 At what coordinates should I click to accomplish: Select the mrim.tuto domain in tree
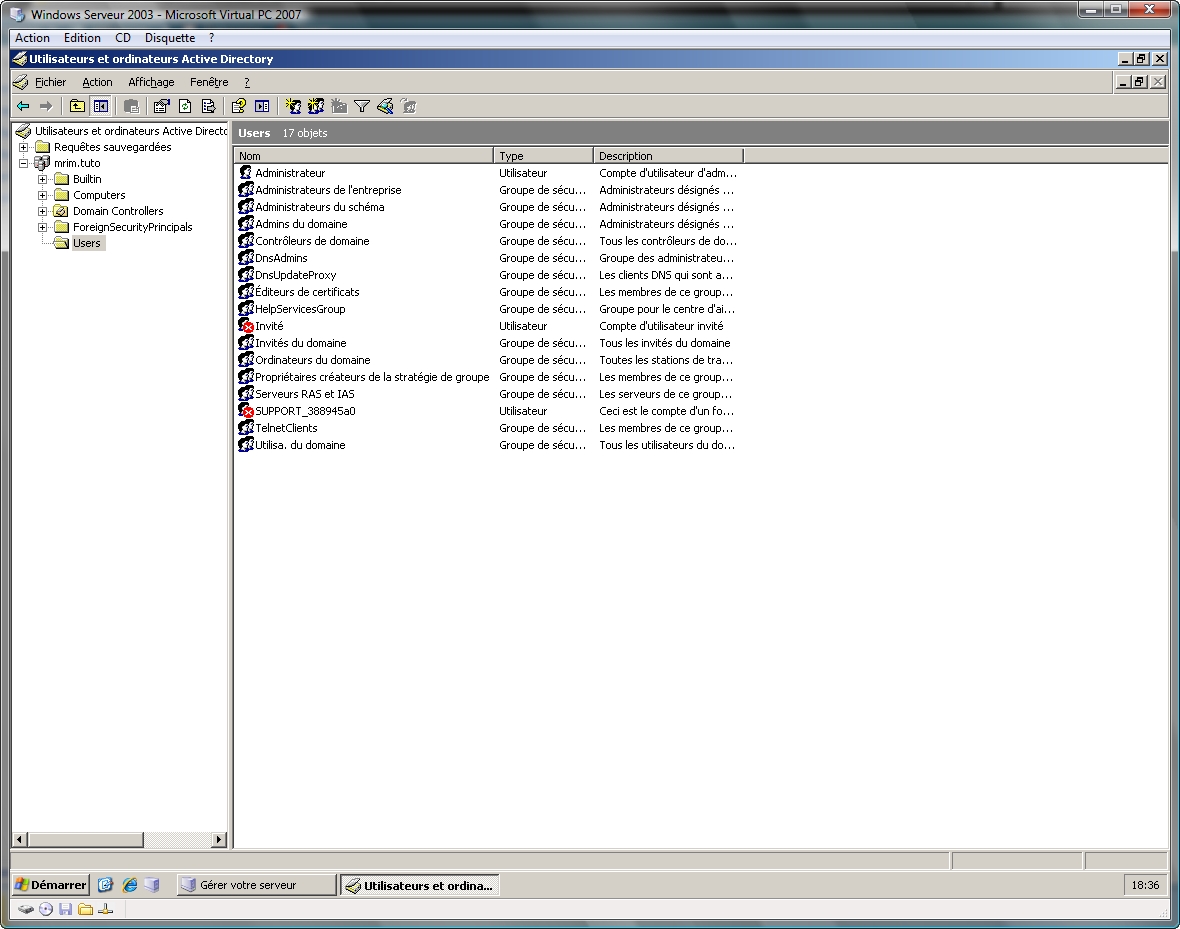click(x=77, y=163)
